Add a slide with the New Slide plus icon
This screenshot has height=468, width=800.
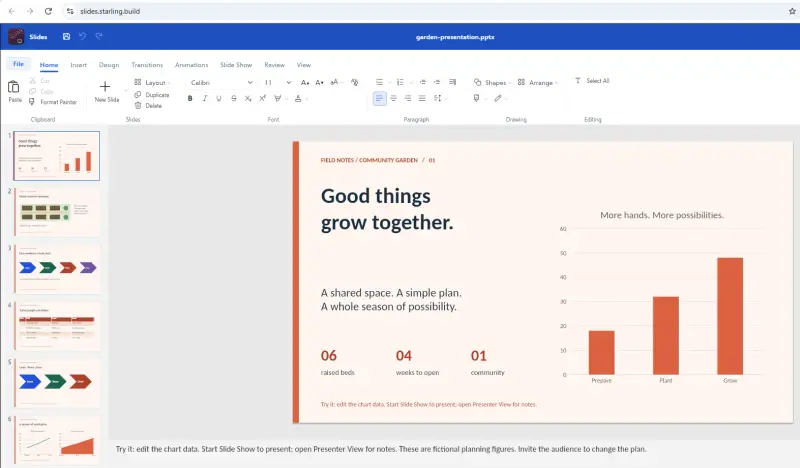(105, 87)
